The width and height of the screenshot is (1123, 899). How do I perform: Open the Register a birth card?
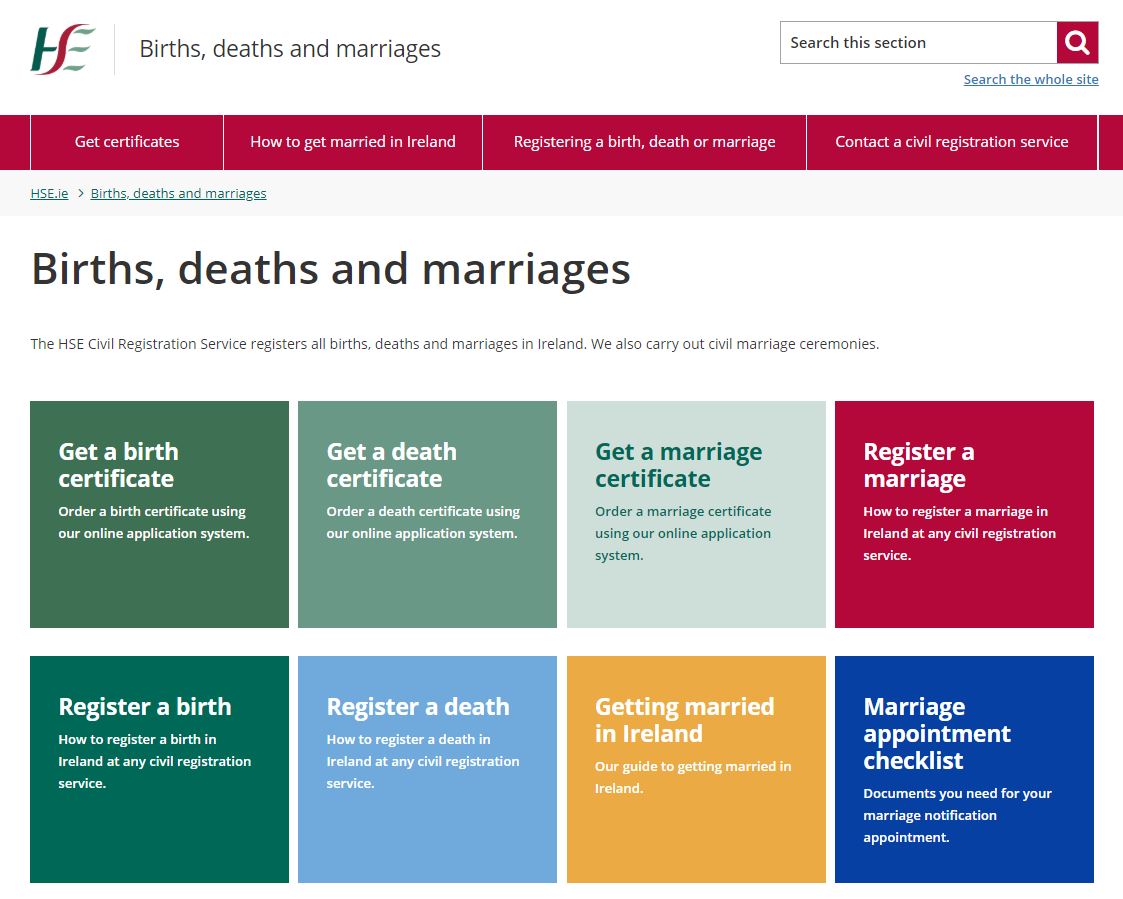[x=159, y=769]
